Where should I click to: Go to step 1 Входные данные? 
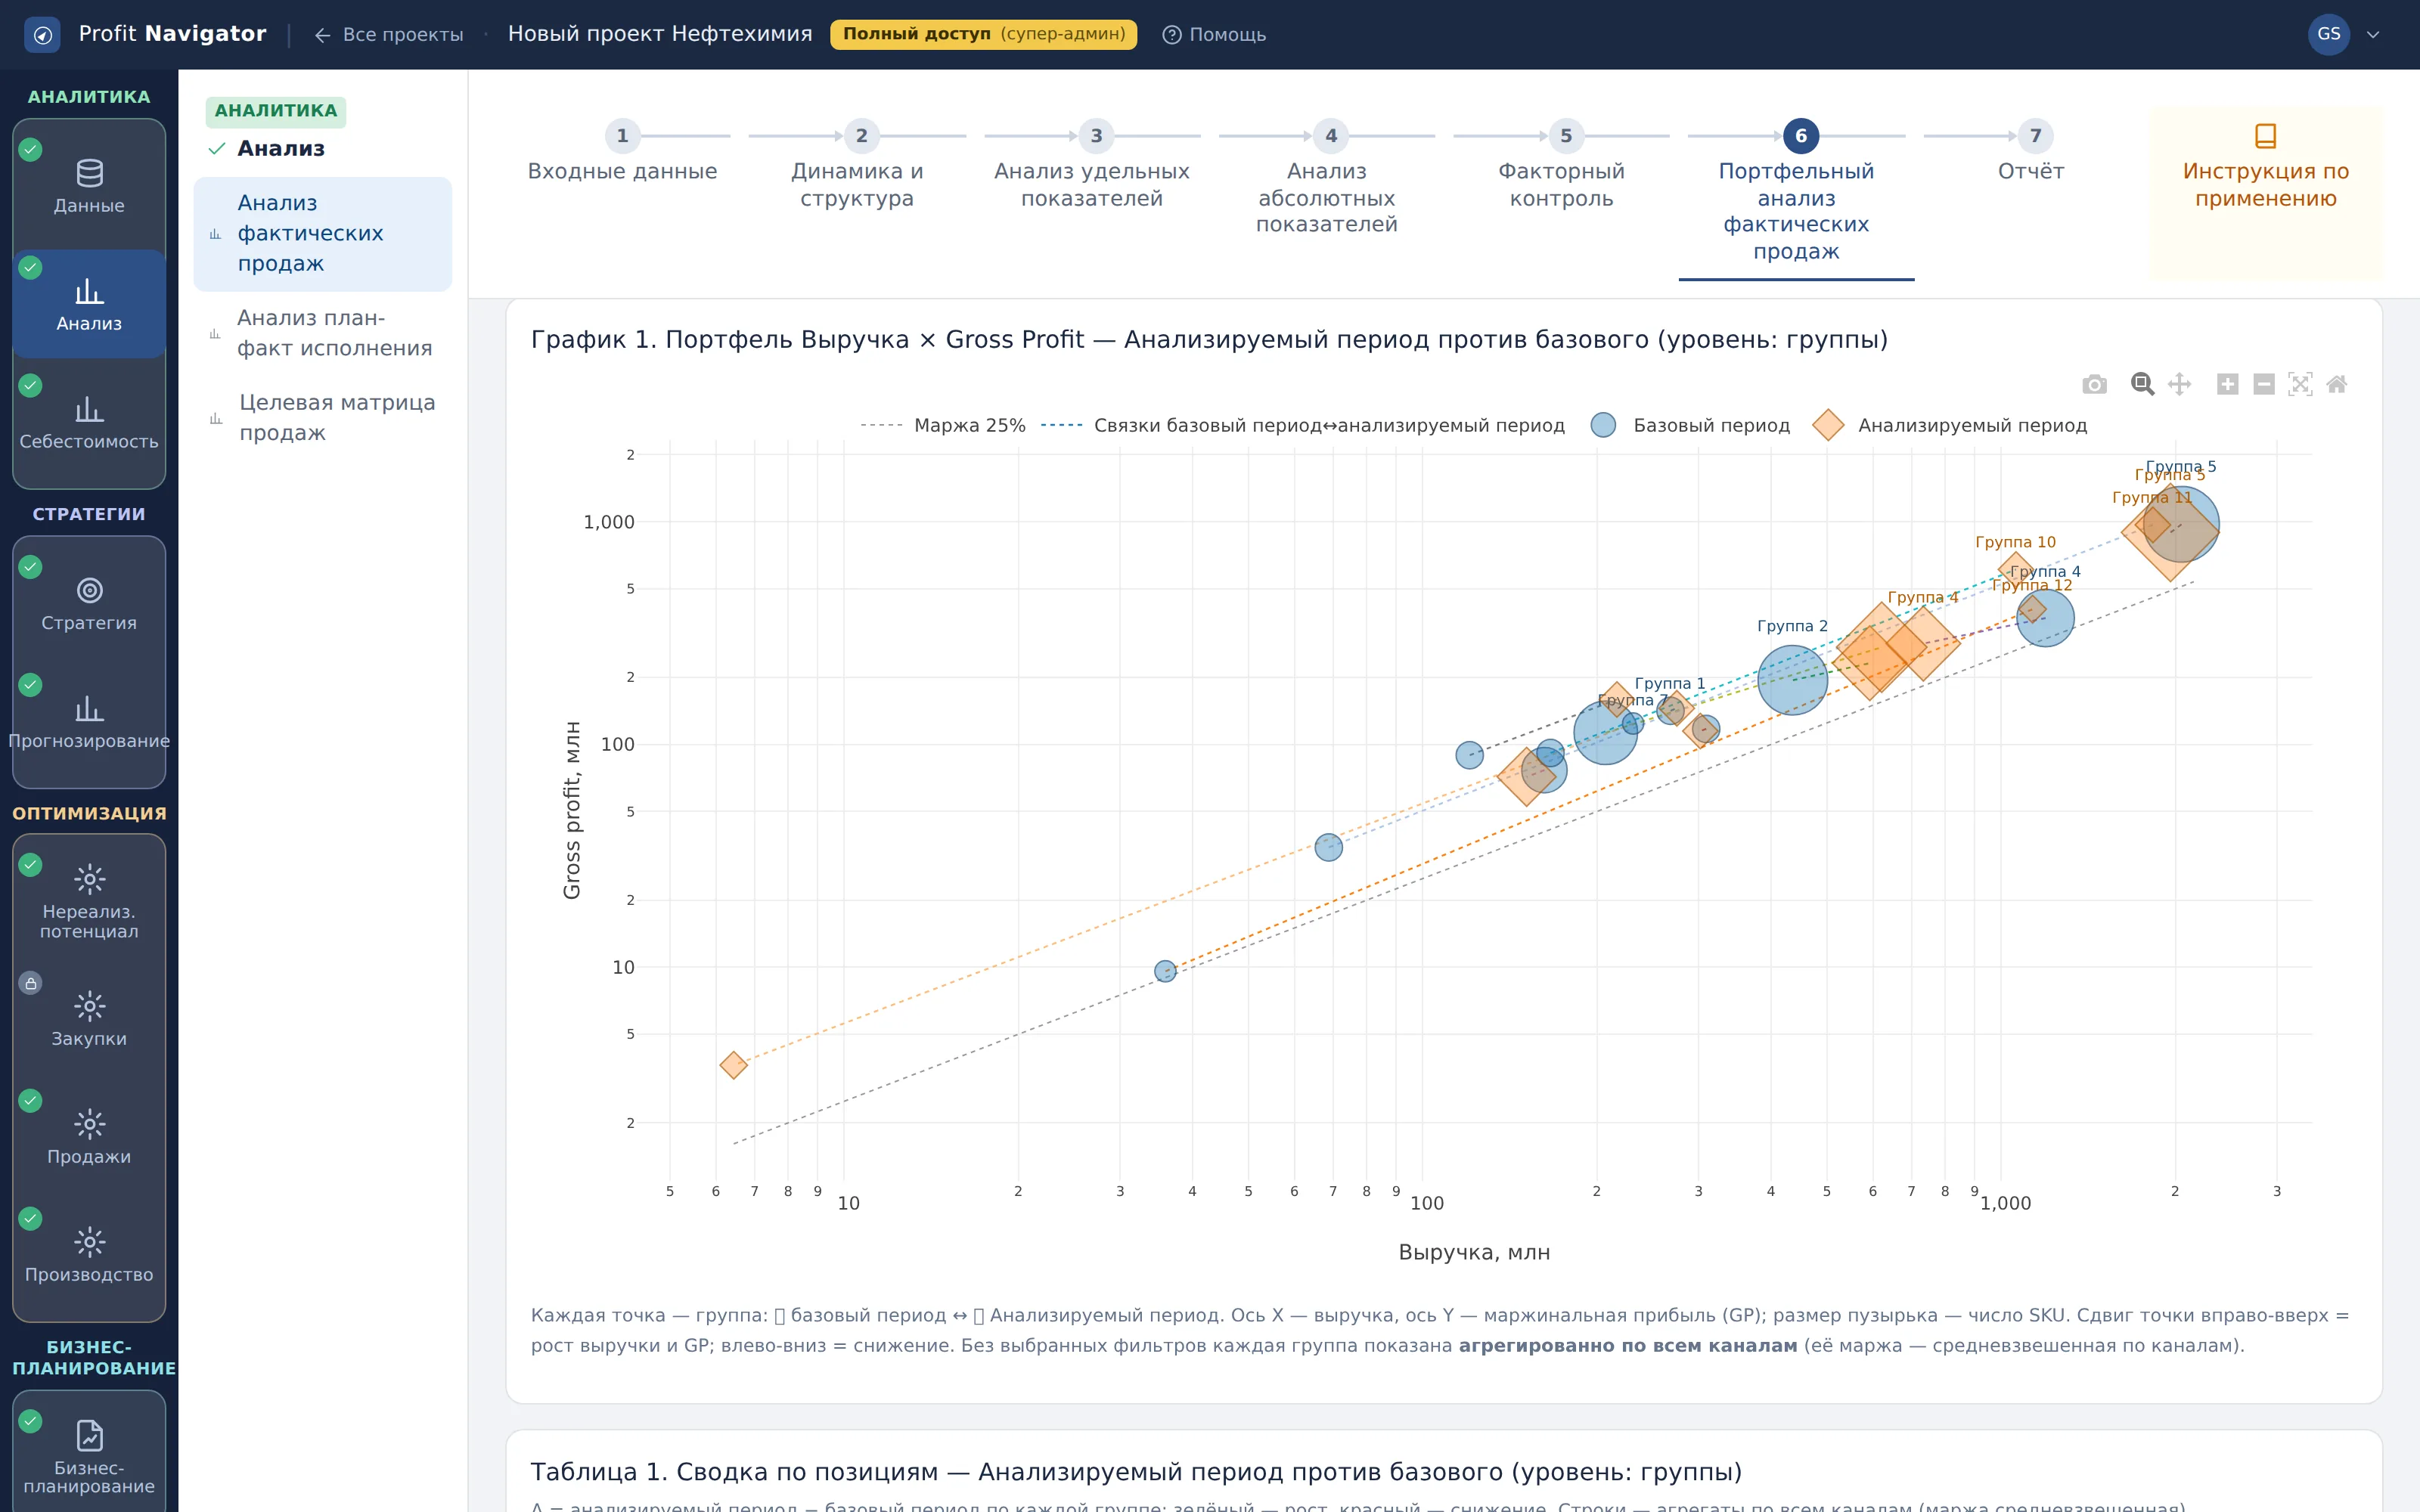[622, 154]
